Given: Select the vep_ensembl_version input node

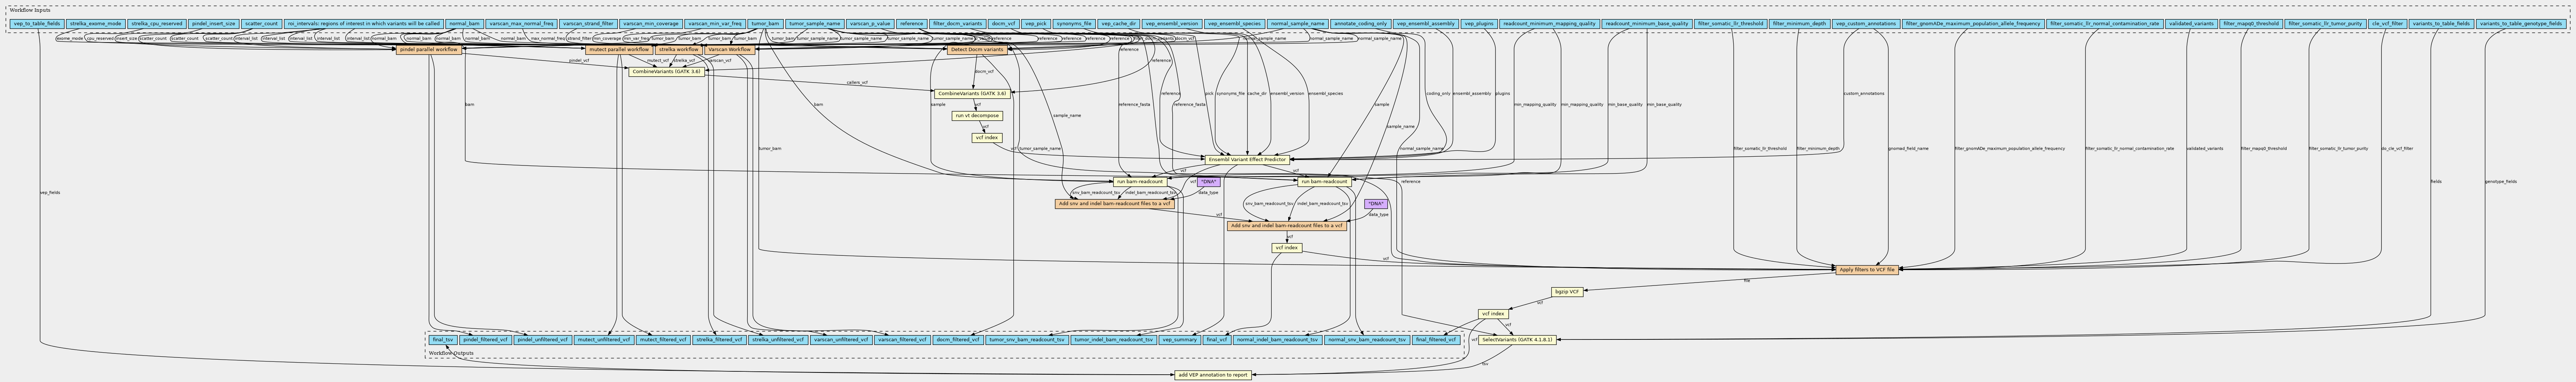Looking at the screenshot, I should [x=1172, y=23].
